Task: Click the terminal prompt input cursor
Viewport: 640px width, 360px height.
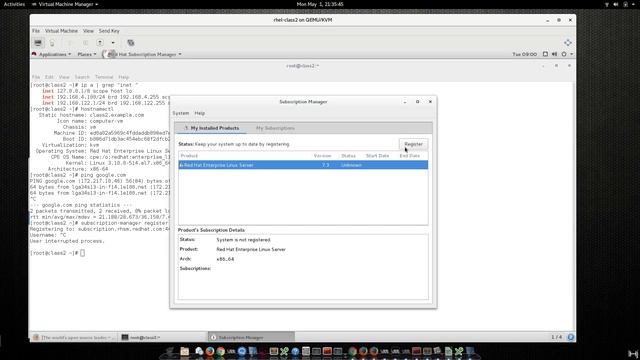Action: tap(82, 253)
